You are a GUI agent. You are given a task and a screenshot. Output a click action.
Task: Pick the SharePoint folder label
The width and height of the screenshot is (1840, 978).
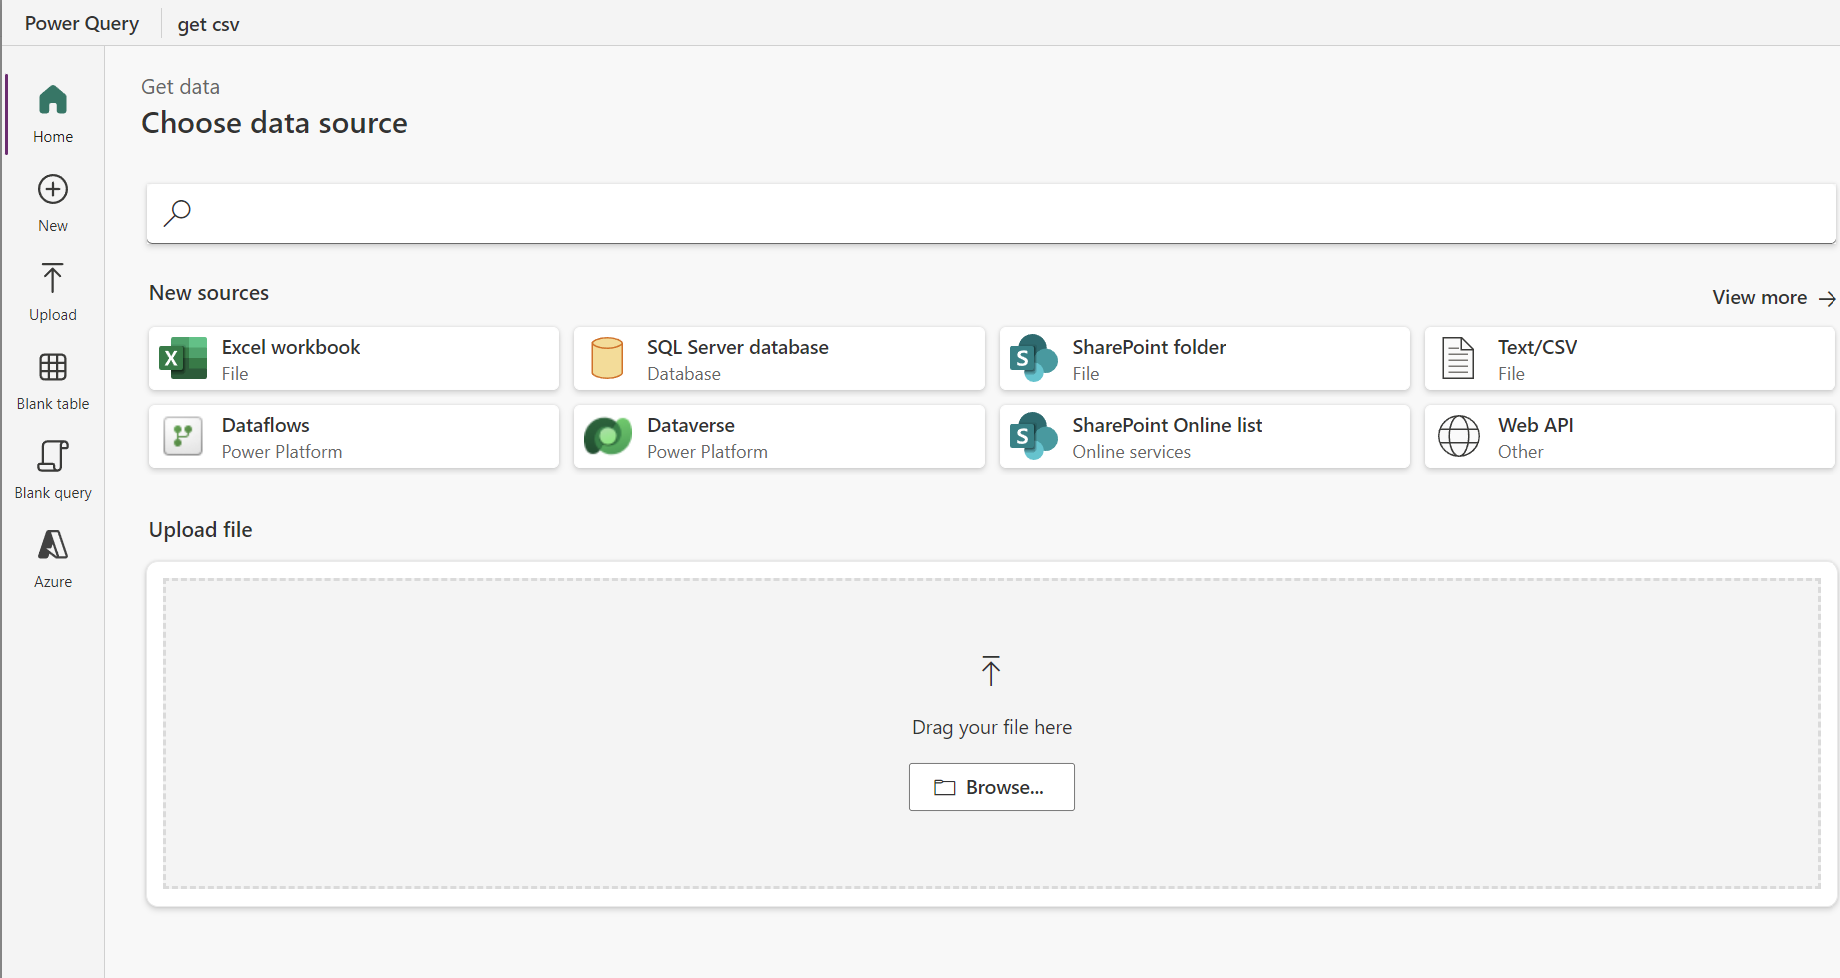(1149, 347)
